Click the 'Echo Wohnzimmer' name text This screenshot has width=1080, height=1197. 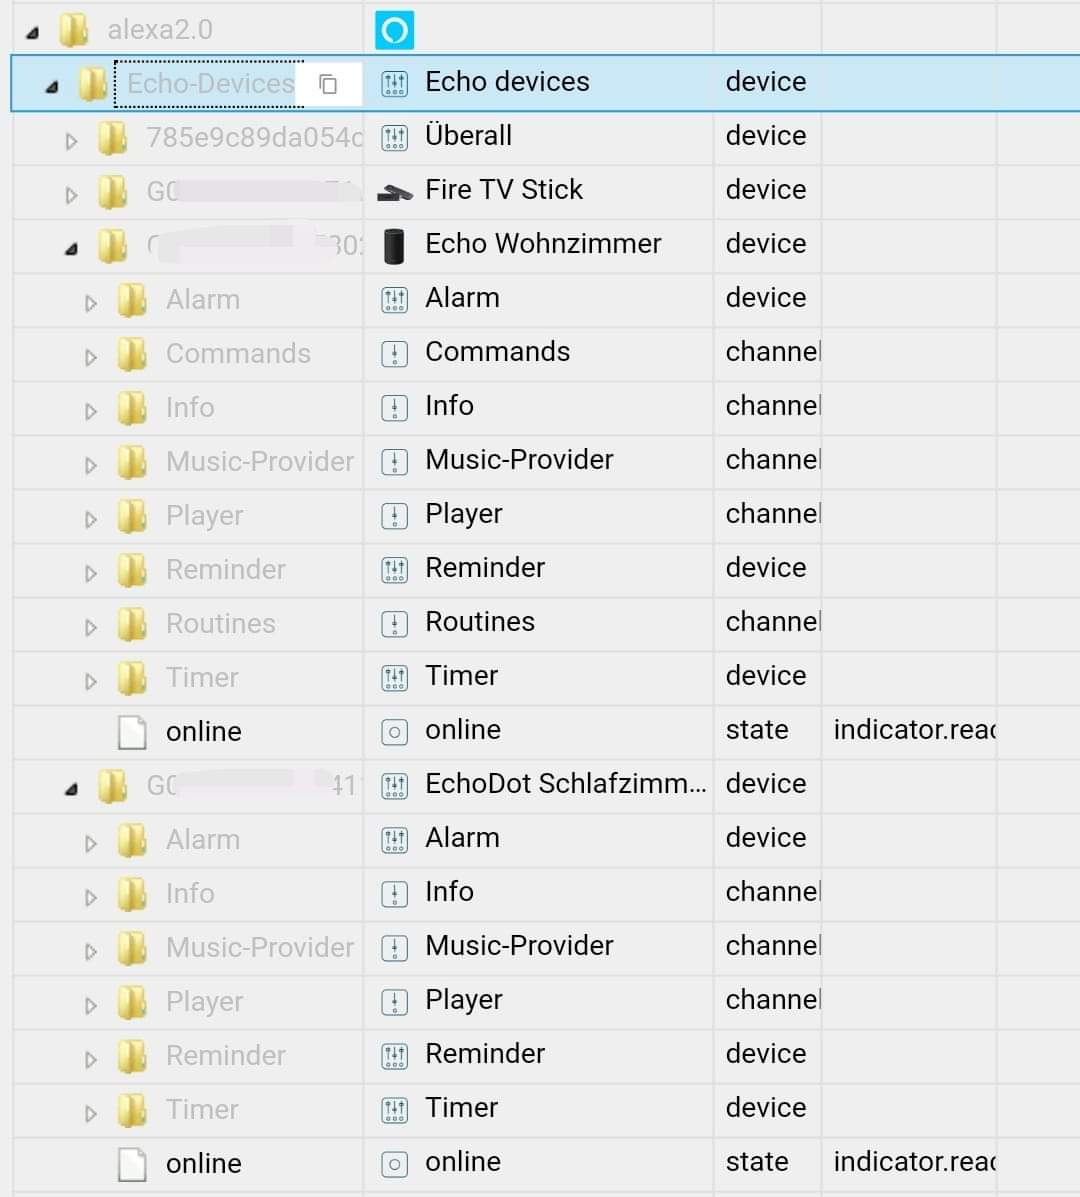pos(543,244)
